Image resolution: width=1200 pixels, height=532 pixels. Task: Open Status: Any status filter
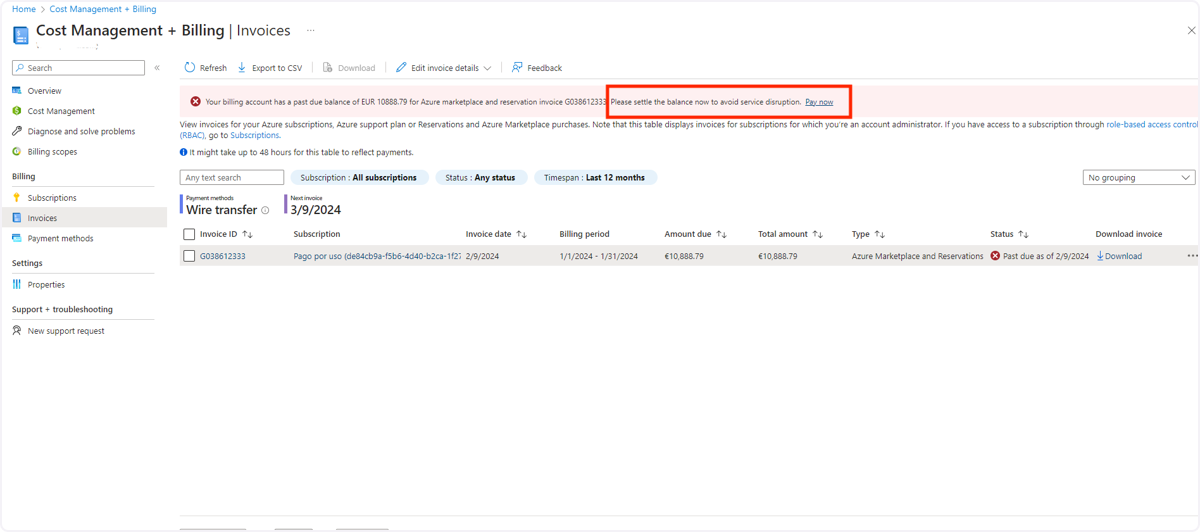480,178
